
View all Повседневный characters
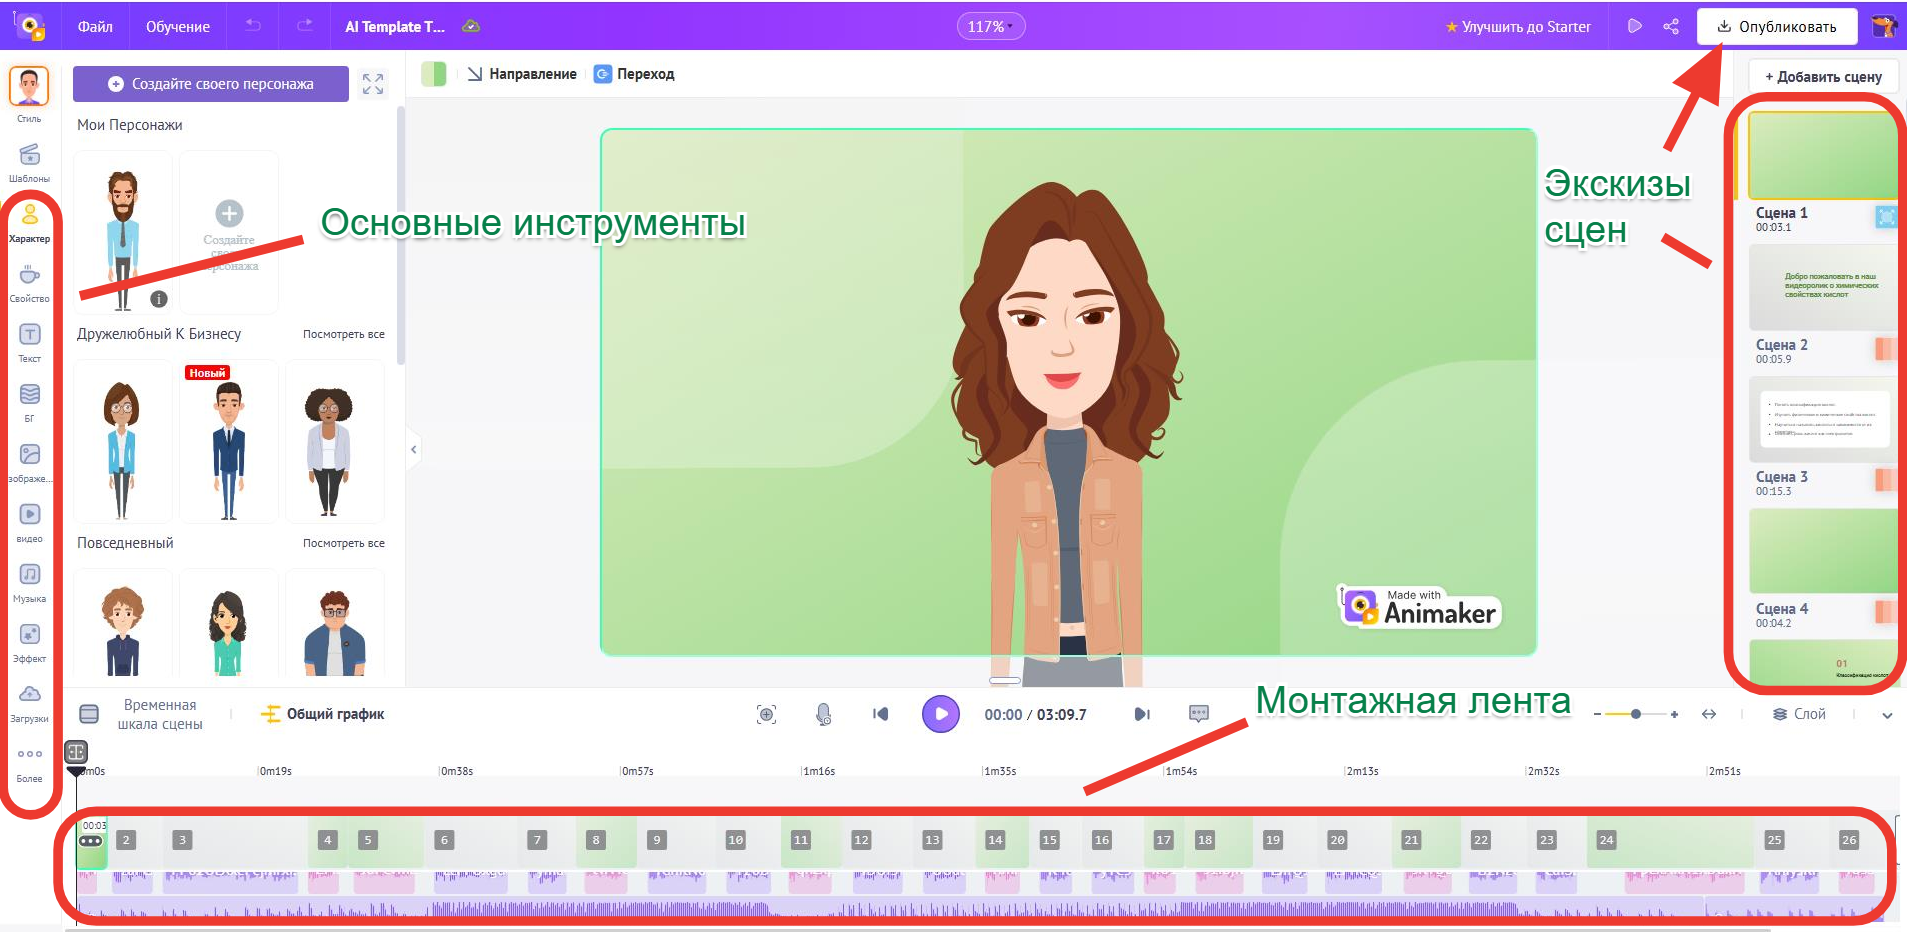344,543
